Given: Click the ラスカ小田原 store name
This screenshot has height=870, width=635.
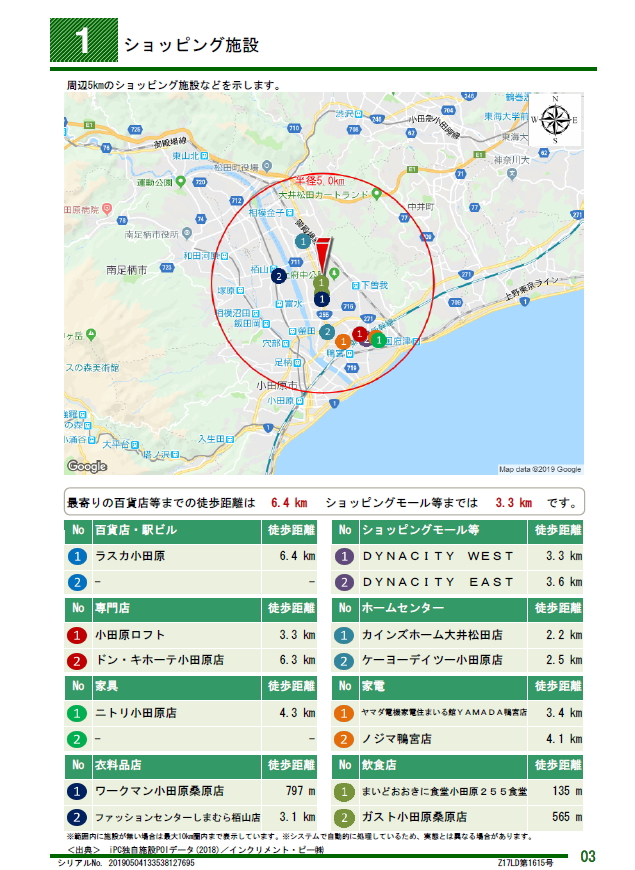Looking at the screenshot, I should pos(130,556).
